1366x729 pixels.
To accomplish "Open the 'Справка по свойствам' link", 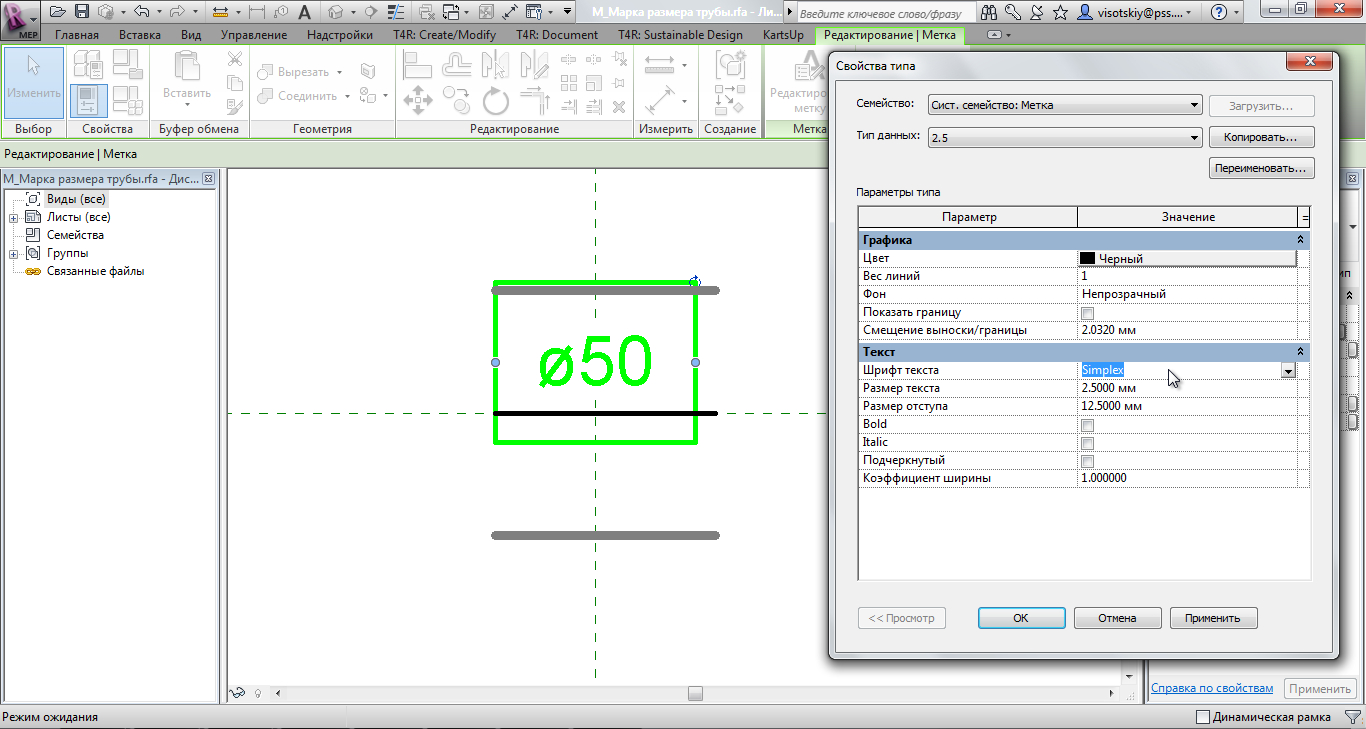I will click(x=1212, y=688).
